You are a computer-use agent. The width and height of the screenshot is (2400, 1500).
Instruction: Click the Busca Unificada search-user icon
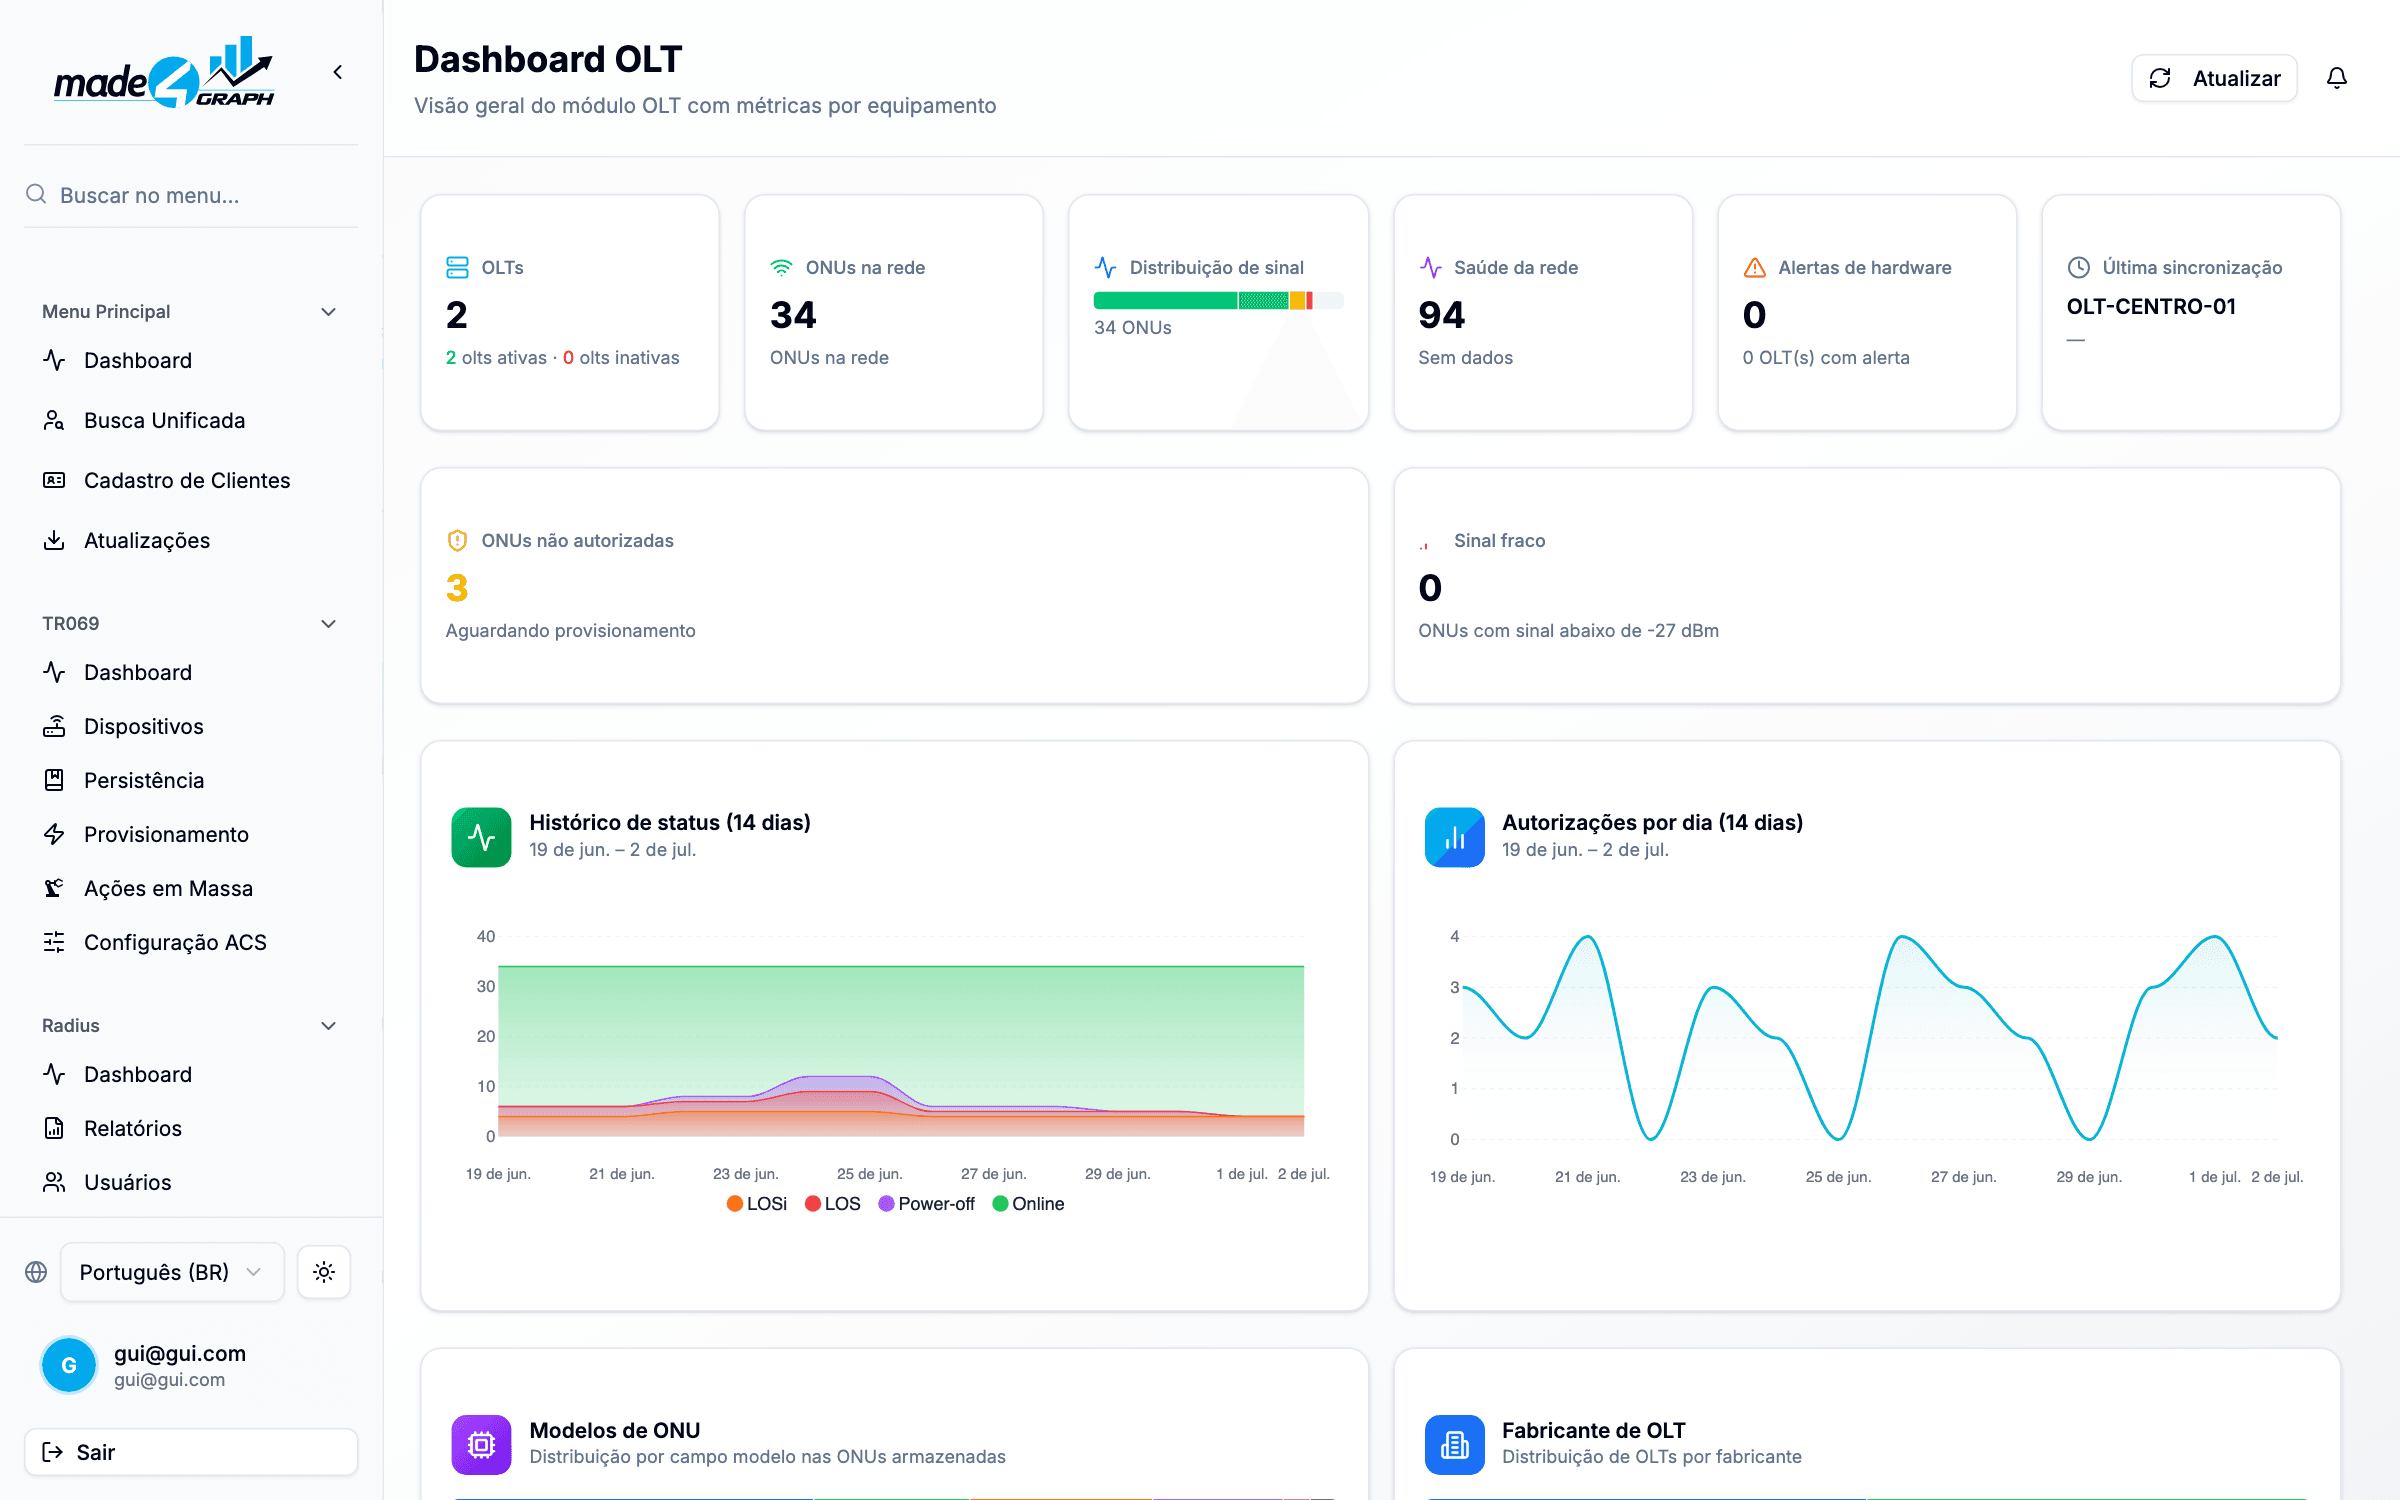coord(54,420)
